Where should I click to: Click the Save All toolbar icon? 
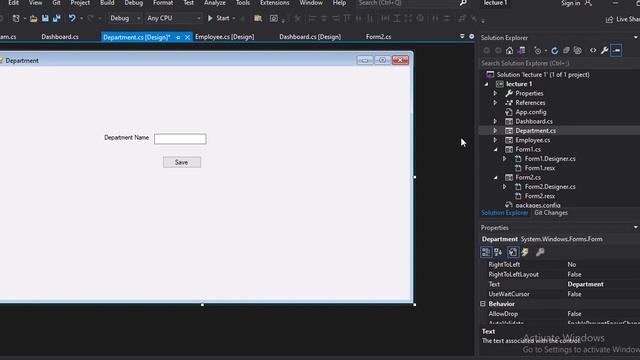tap(56, 18)
